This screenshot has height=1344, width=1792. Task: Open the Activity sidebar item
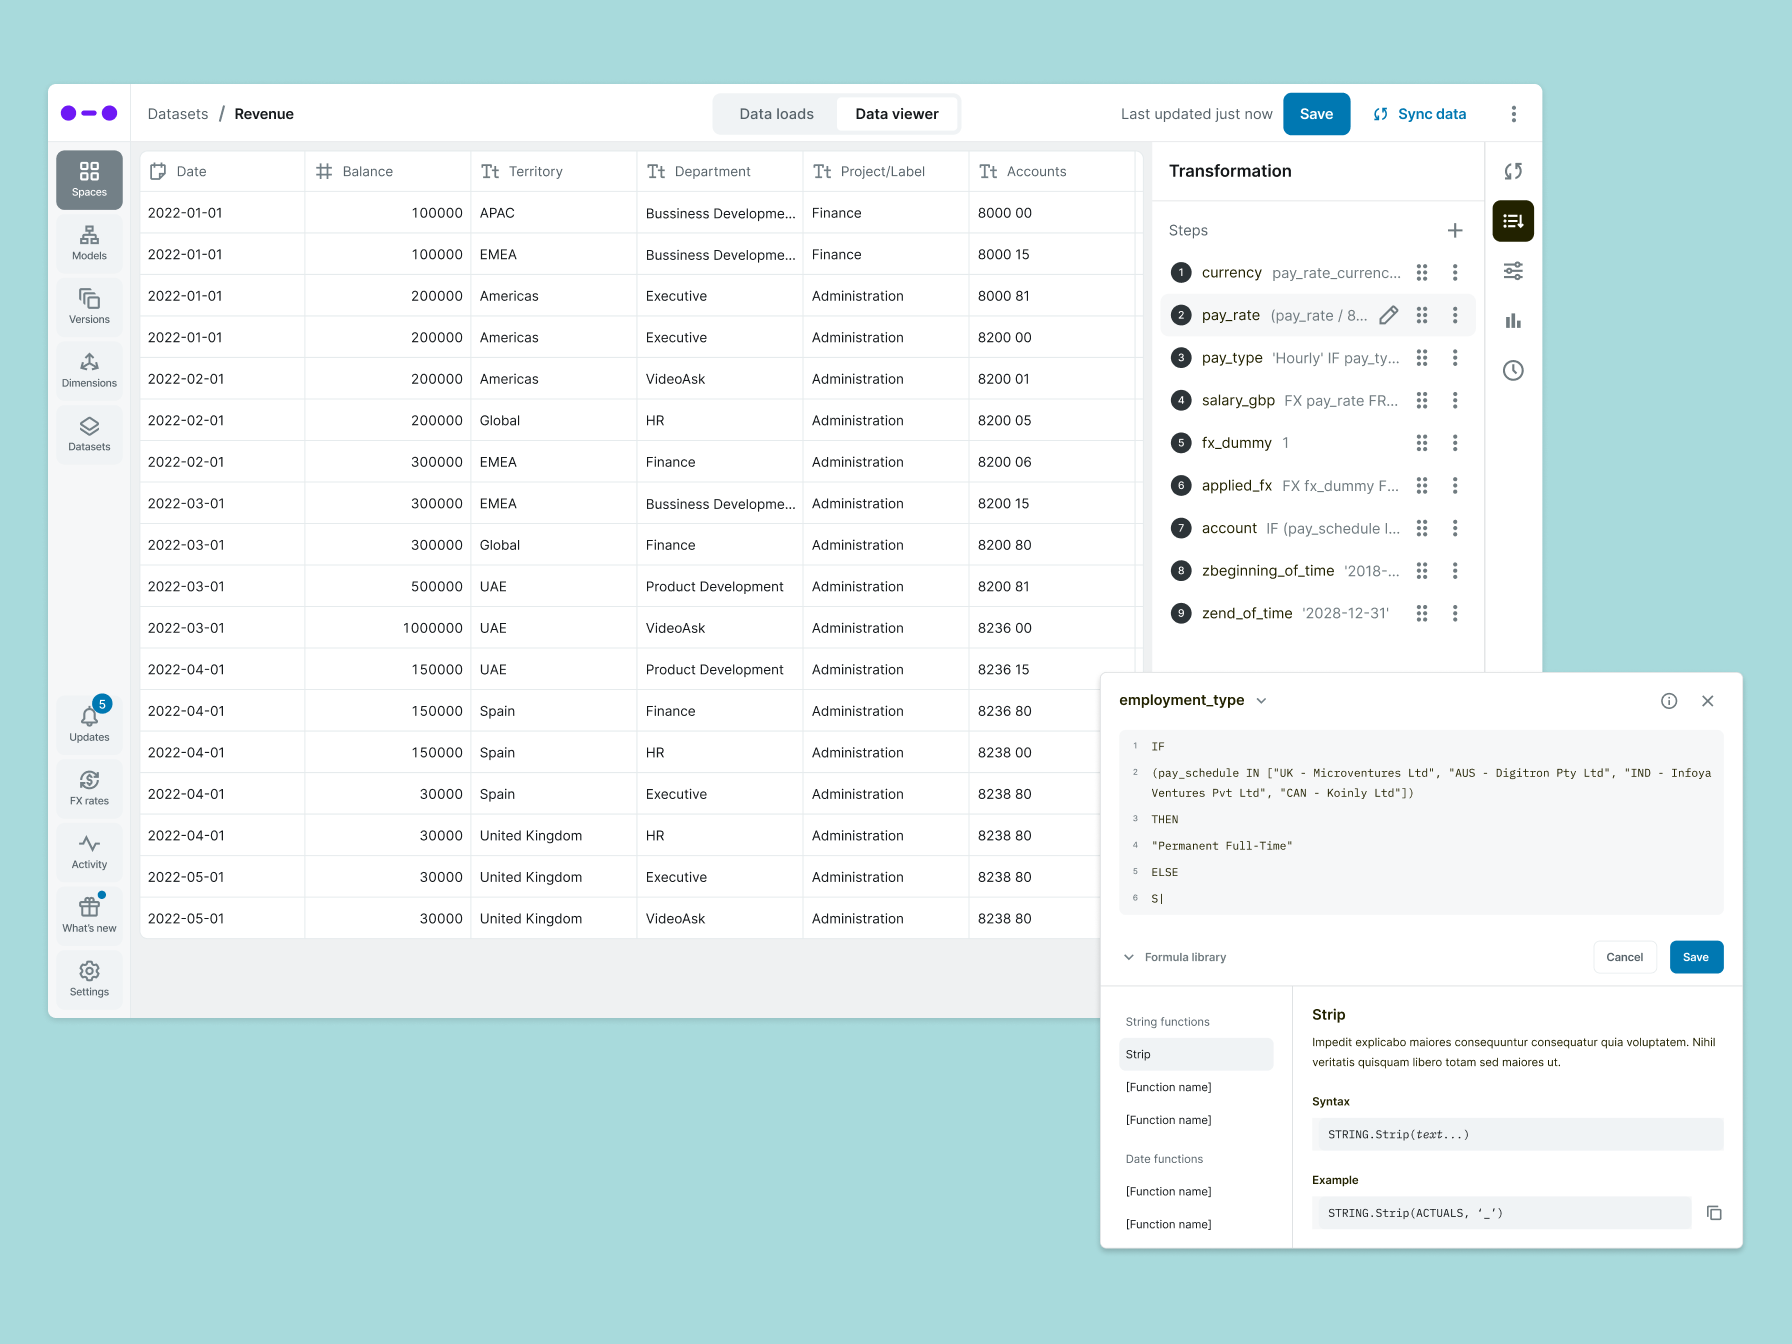point(89,852)
